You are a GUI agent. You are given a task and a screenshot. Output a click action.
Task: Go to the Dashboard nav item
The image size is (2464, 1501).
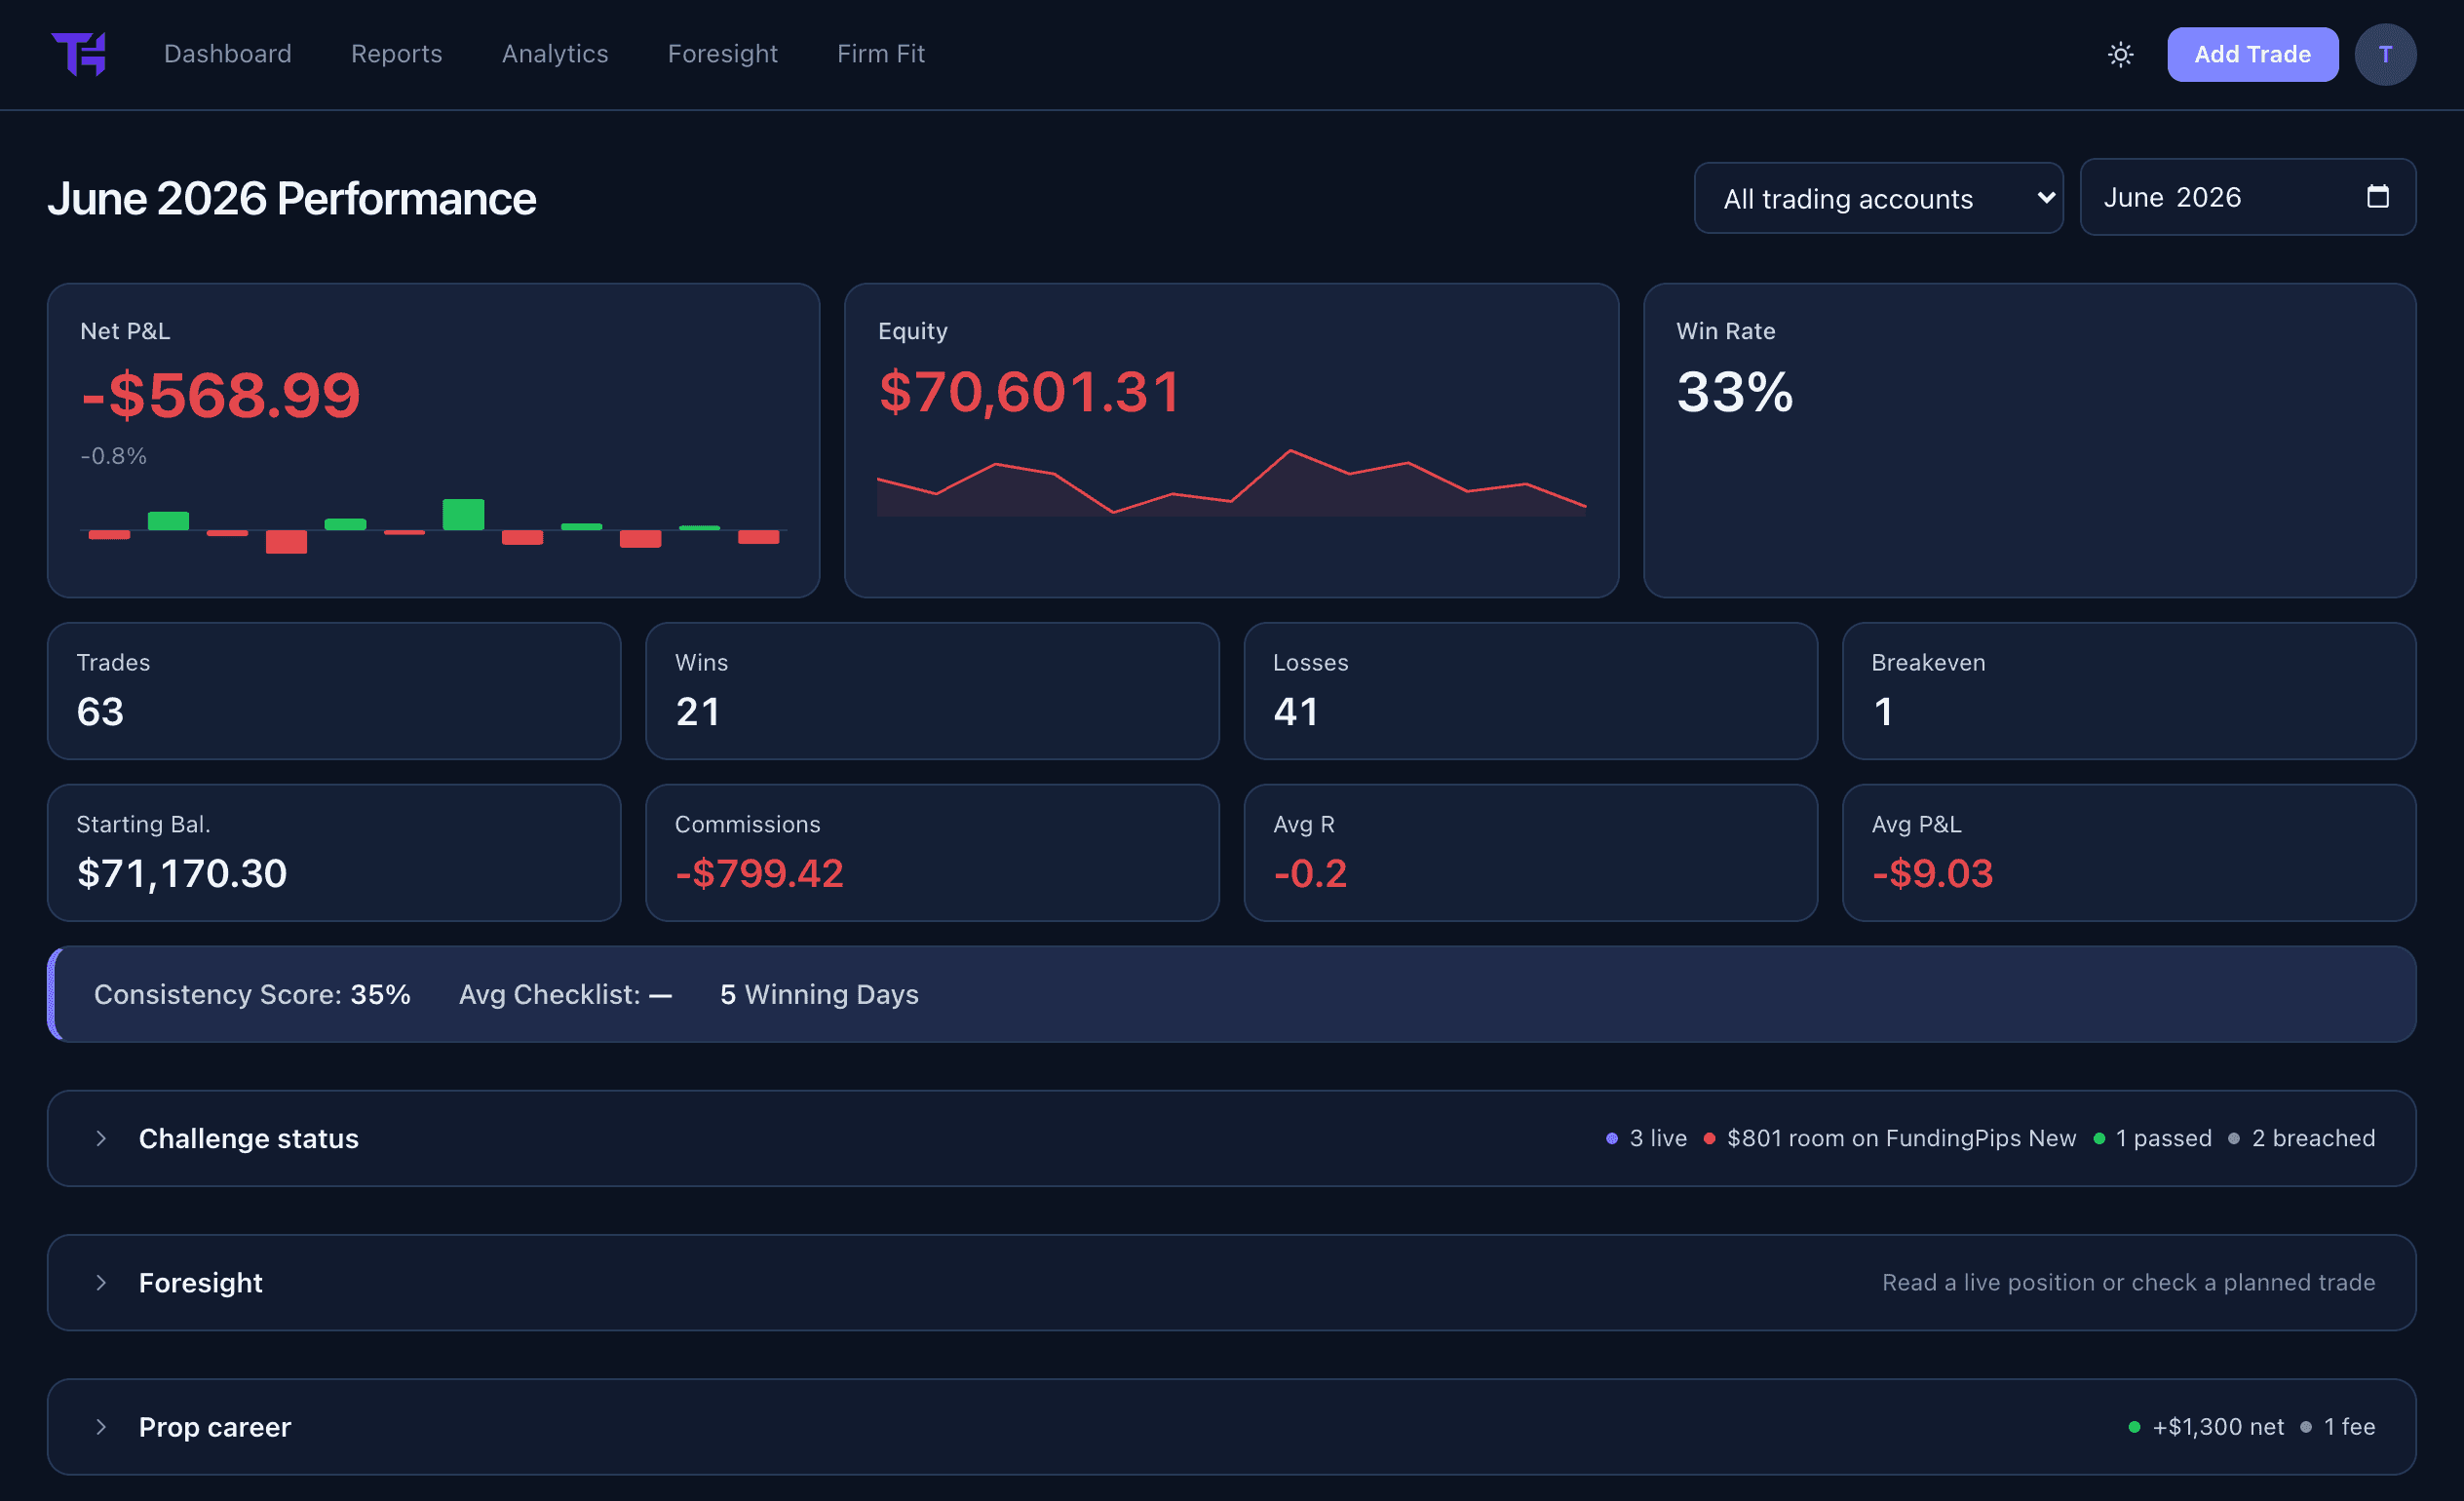pyautogui.click(x=228, y=54)
